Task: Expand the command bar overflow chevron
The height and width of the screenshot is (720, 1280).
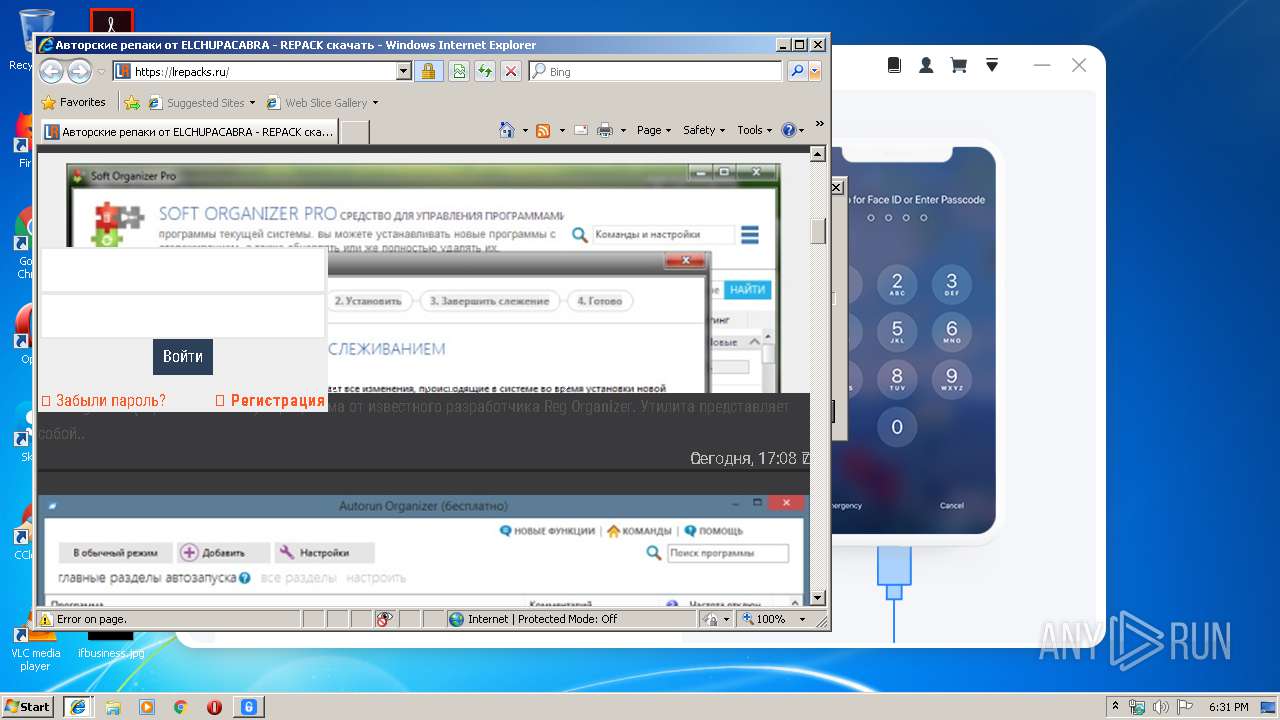Action: [819, 124]
